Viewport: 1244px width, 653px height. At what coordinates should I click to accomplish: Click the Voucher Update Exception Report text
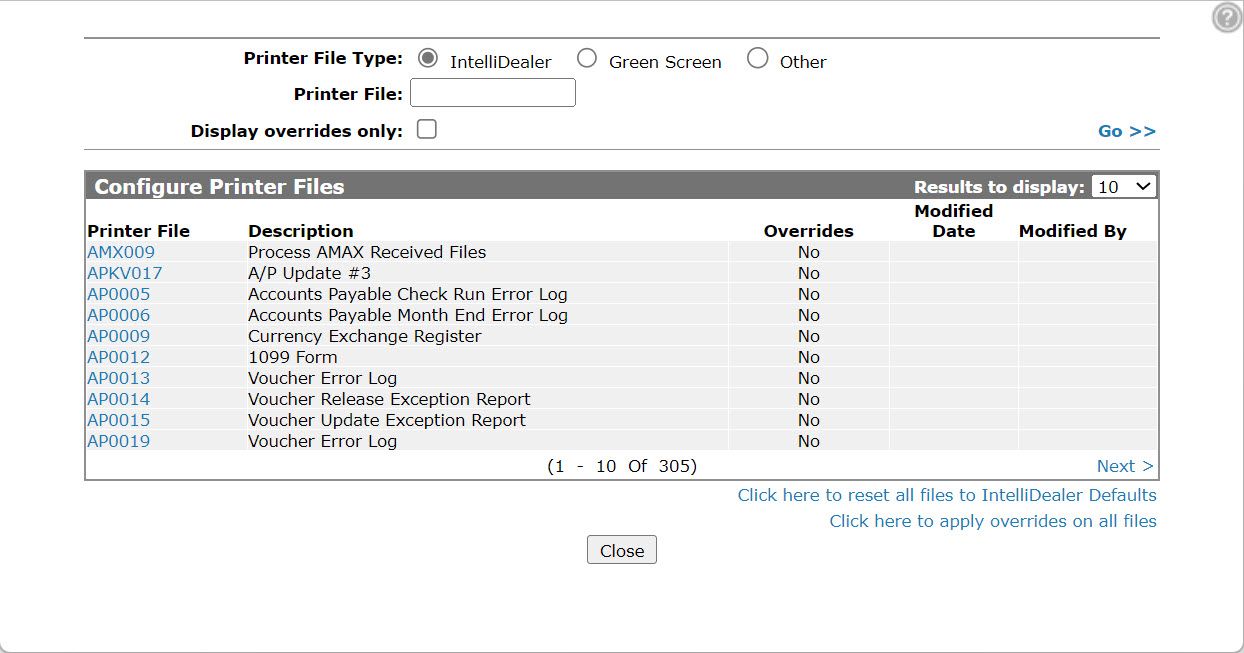[387, 420]
